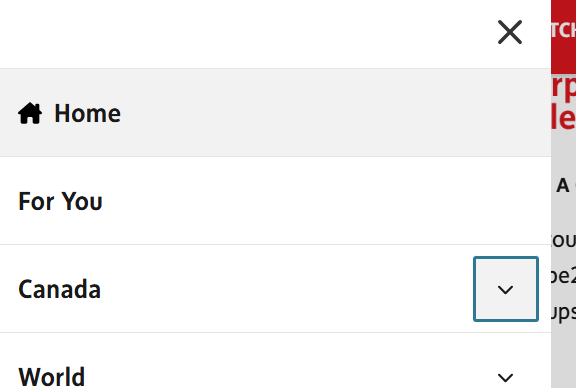Open the World section link
This screenshot has height=388, width=576.
pyautogui.click(x=51, y=377)
